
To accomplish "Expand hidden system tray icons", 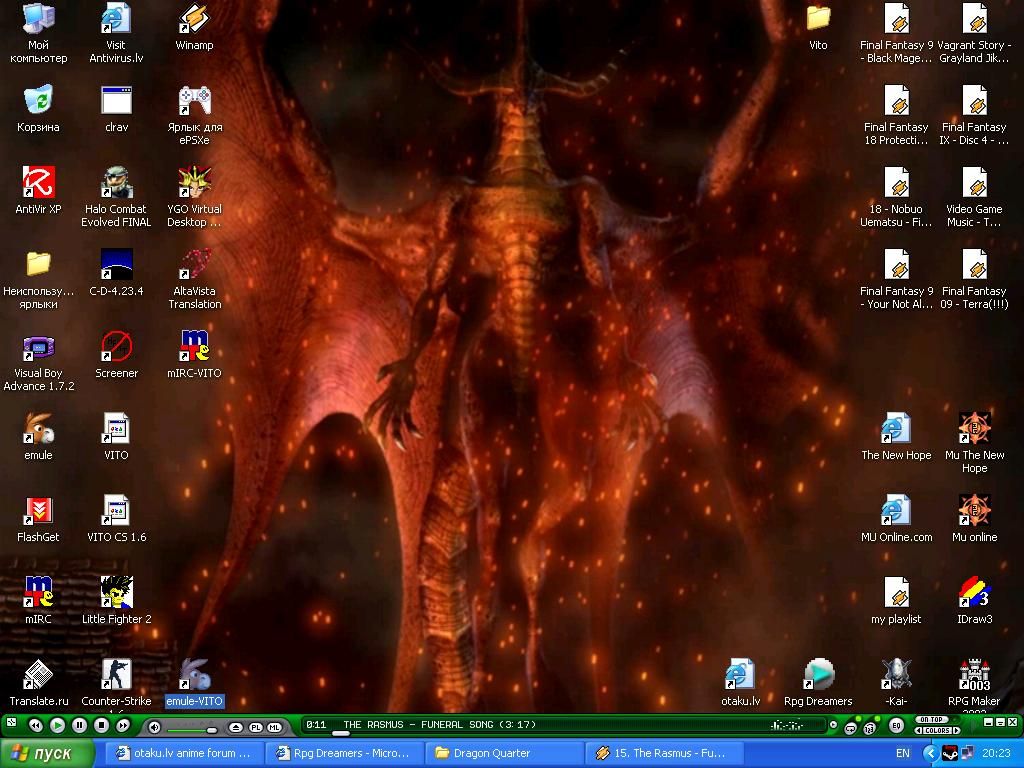I will 931,753.
